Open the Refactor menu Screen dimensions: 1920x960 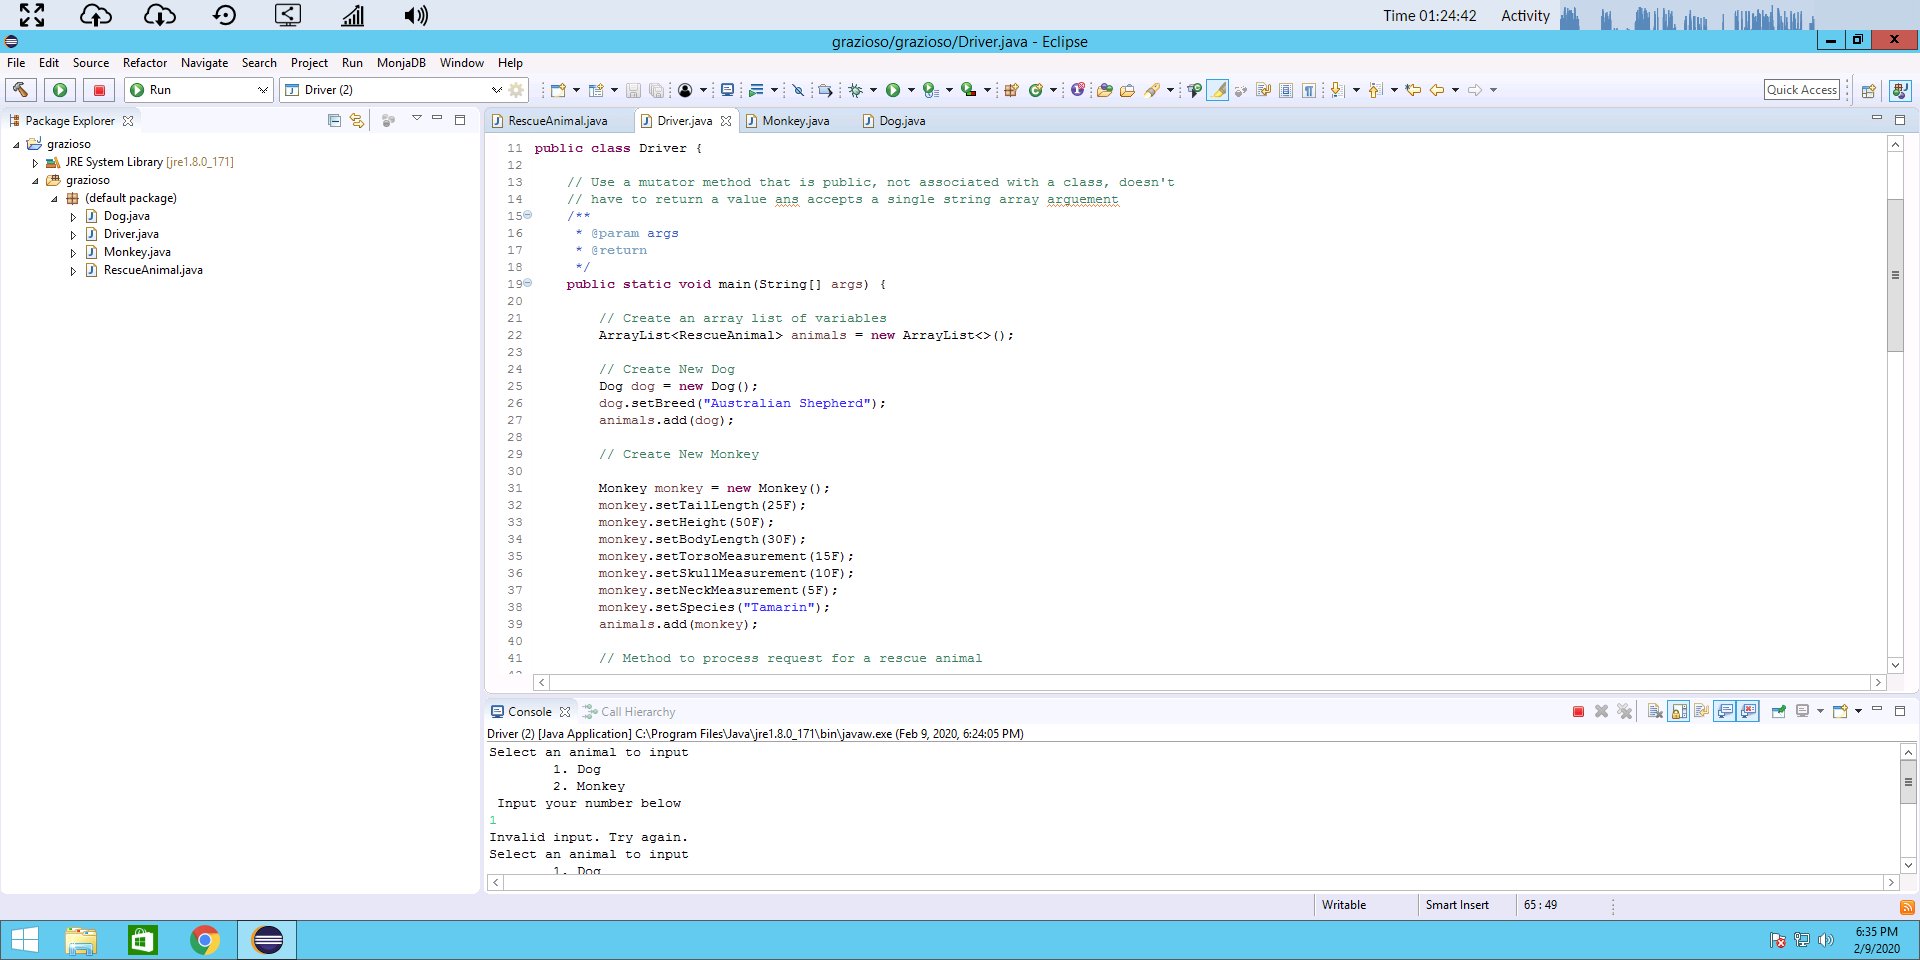point(145,63)
